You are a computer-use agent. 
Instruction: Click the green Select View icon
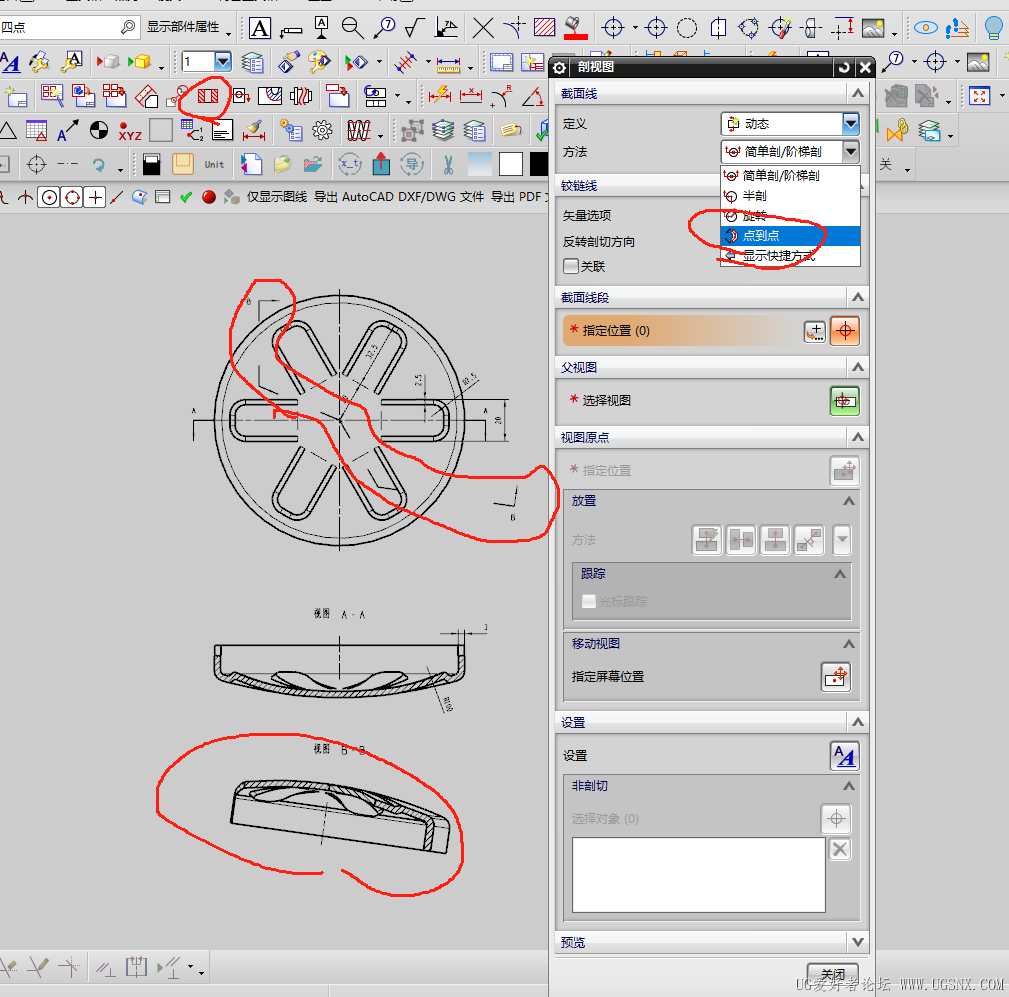click(845, 401)
